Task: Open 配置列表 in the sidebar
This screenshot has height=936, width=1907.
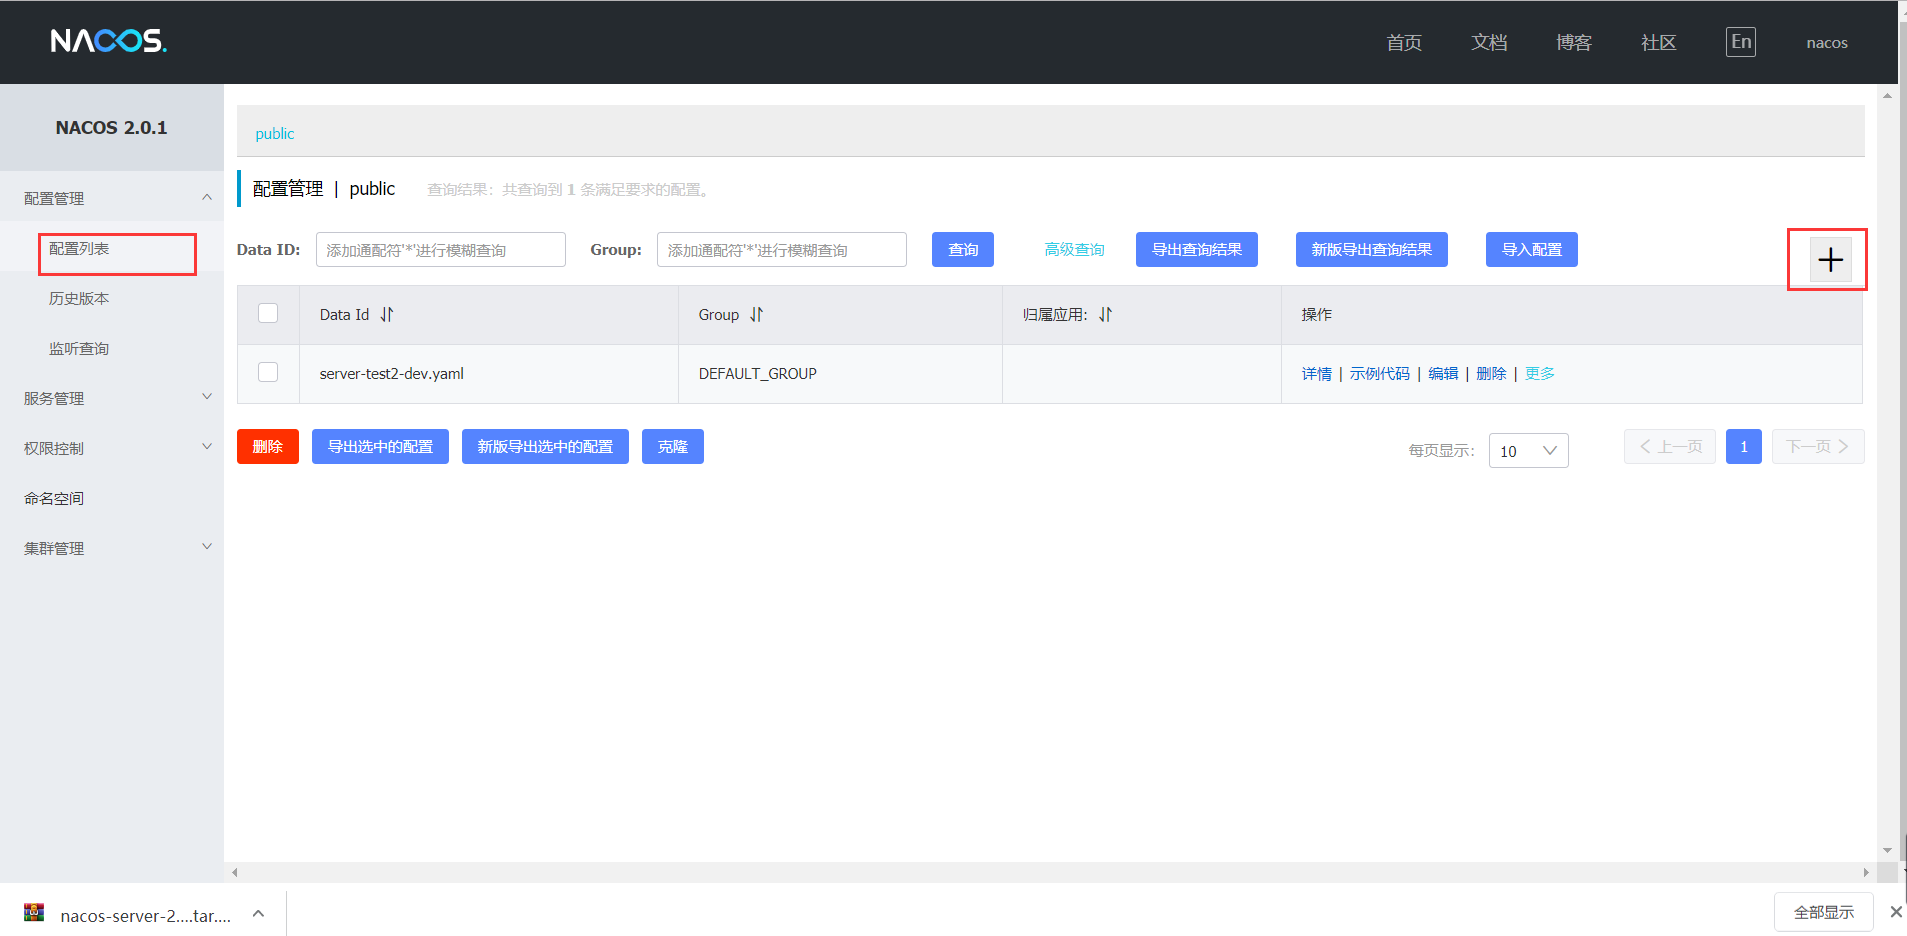Action: tap(79, 249)
